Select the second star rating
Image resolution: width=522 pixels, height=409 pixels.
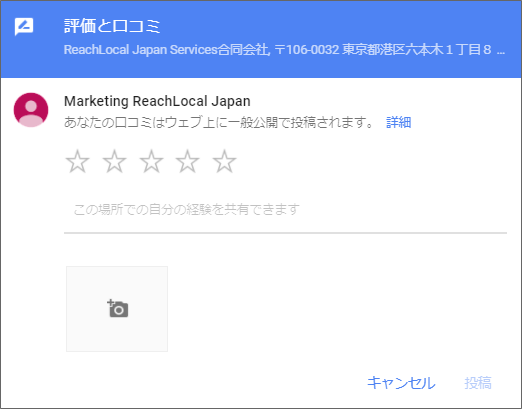[x=114, y=162]
